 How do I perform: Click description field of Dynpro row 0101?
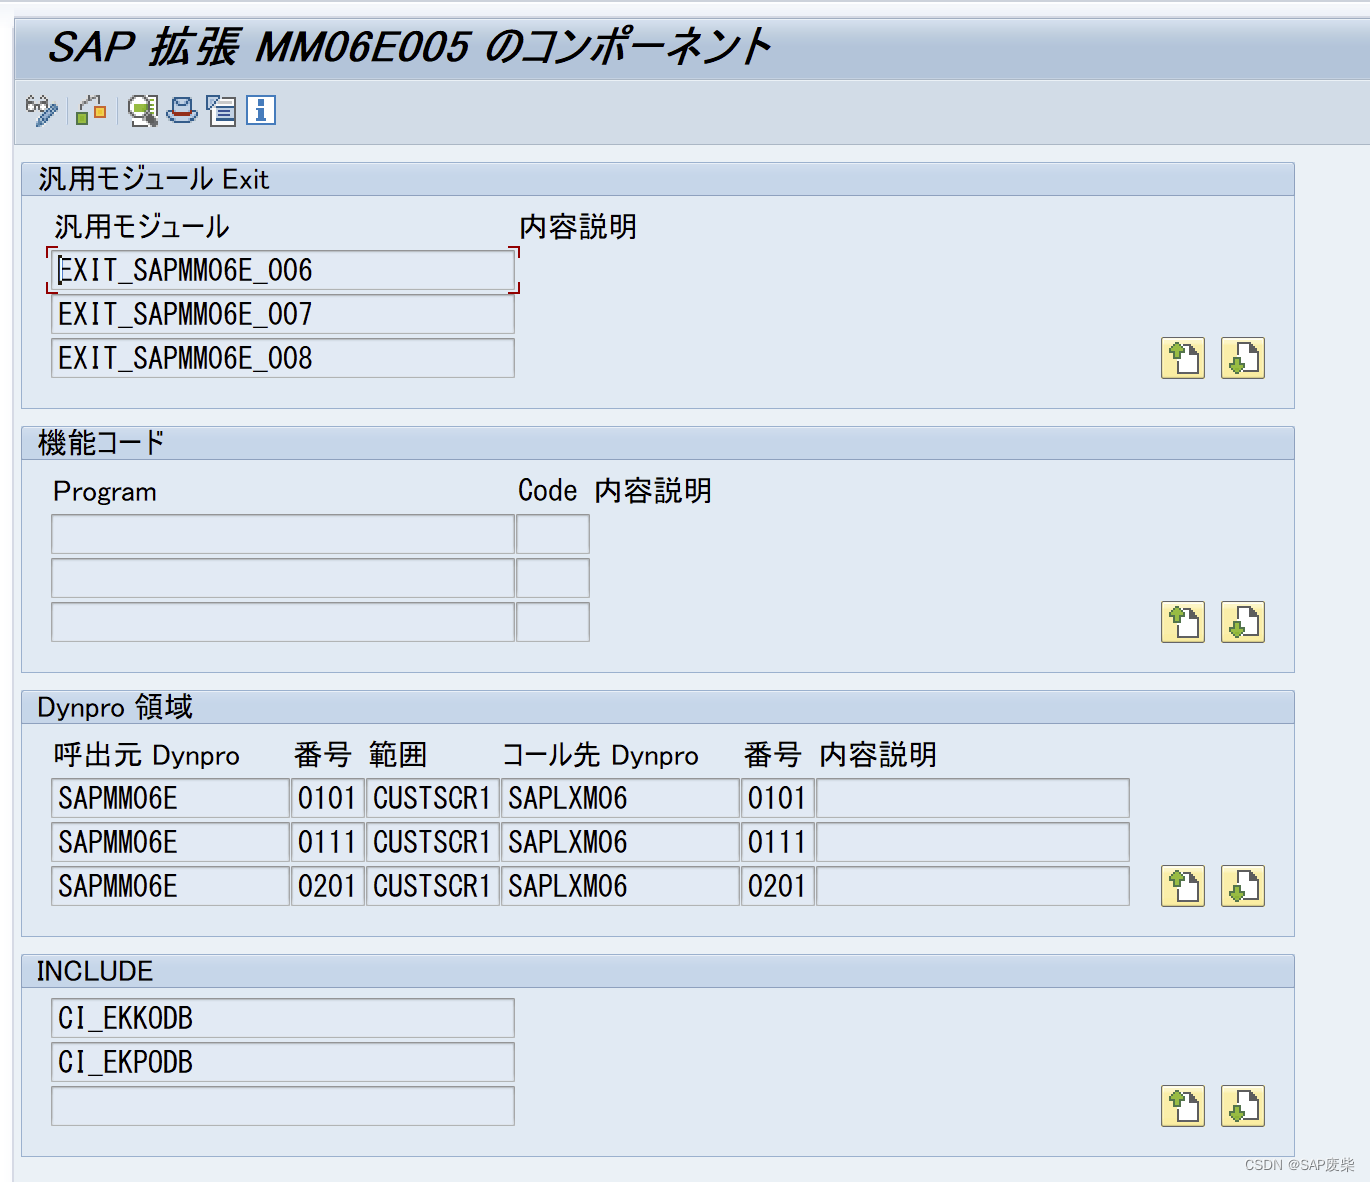973,798
